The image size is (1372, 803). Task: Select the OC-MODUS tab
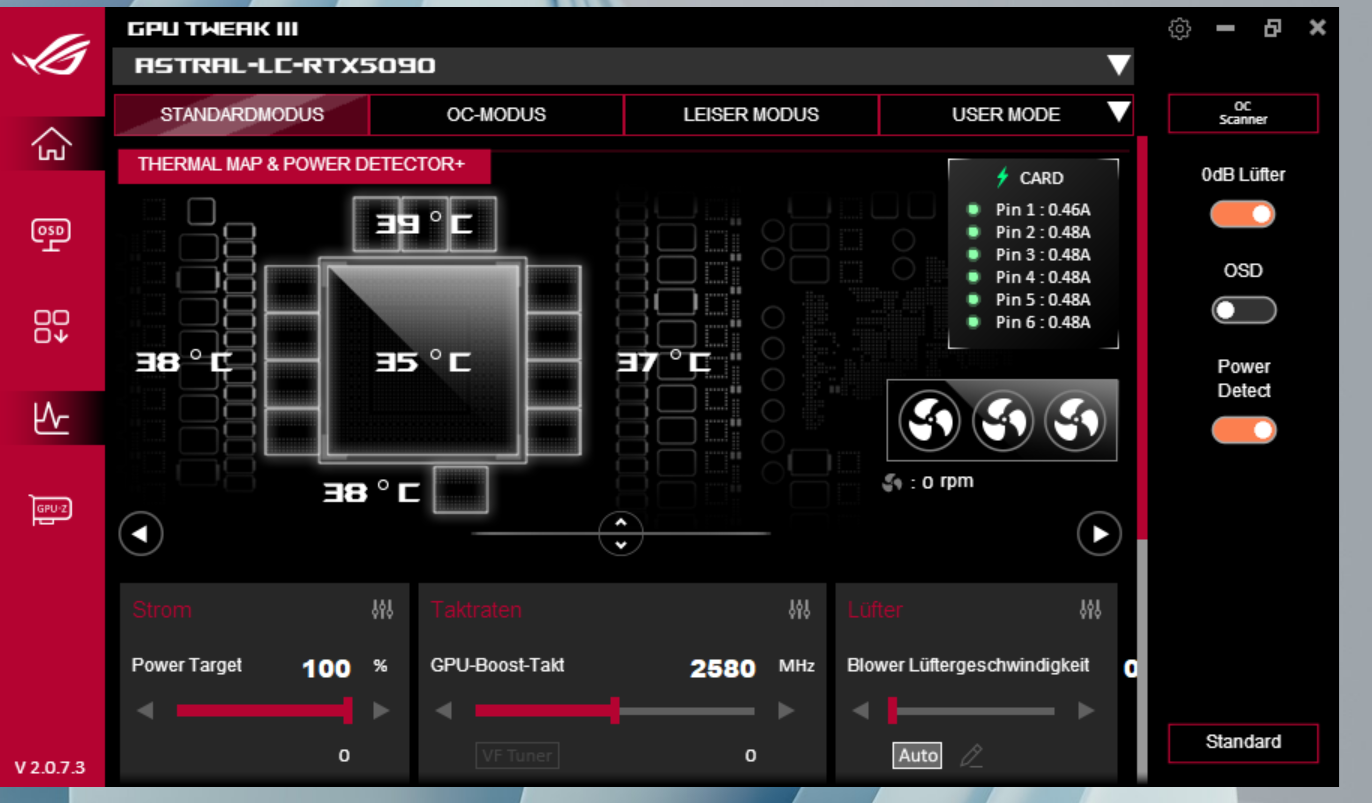[x=497, y=114]
